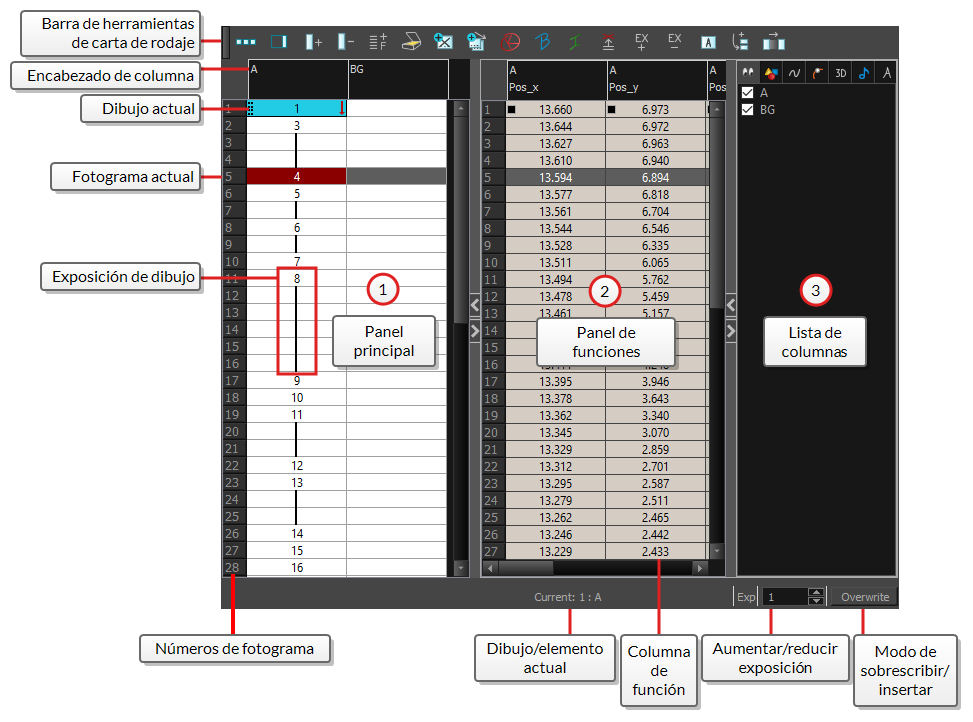The width and height of the screenshot is (973, 722).
Task: Select drawing 16 on frame 28
Action: coord(297,568)
